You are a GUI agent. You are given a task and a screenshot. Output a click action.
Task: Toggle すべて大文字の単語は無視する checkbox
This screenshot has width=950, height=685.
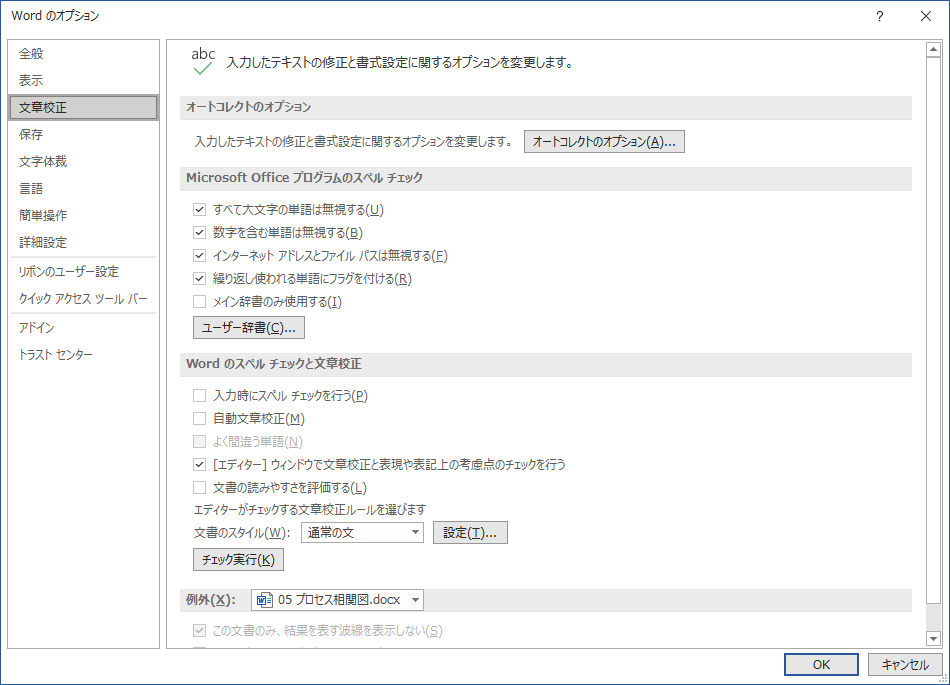[x=199, y=210]
